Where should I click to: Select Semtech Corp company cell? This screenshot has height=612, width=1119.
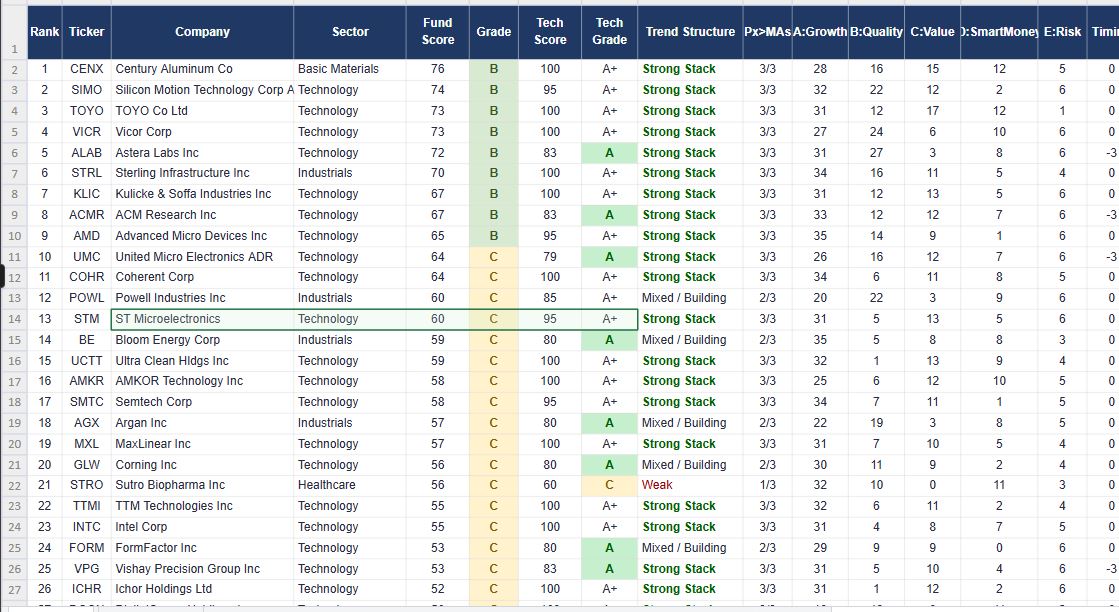coord(202,402)
